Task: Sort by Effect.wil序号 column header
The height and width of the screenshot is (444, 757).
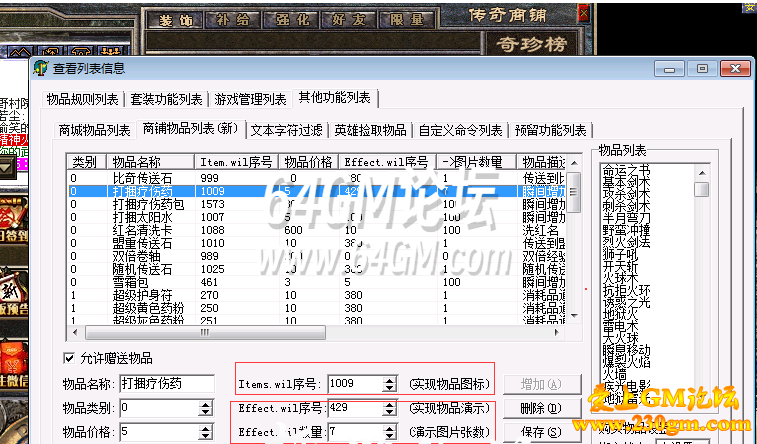Action: tap(388, 162)
